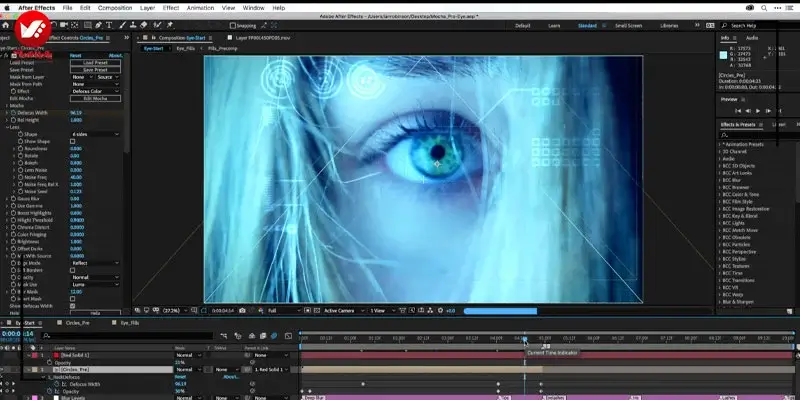
Task: Open the Composition menu
Action: [x=115, y=8]
